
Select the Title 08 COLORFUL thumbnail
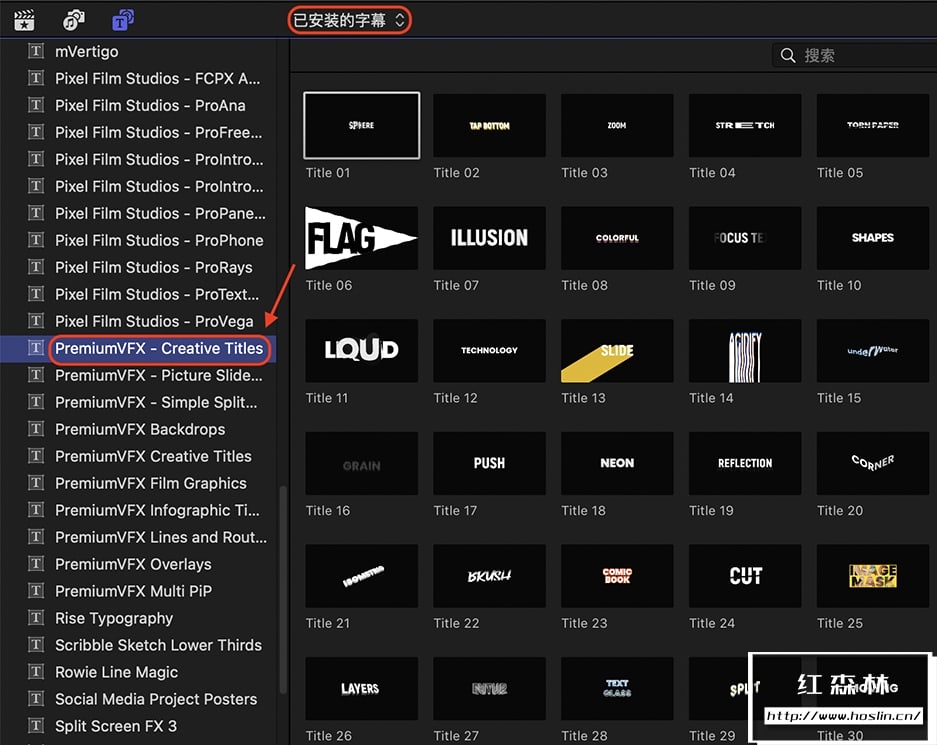pyautogui.click(x=617, y=238)
